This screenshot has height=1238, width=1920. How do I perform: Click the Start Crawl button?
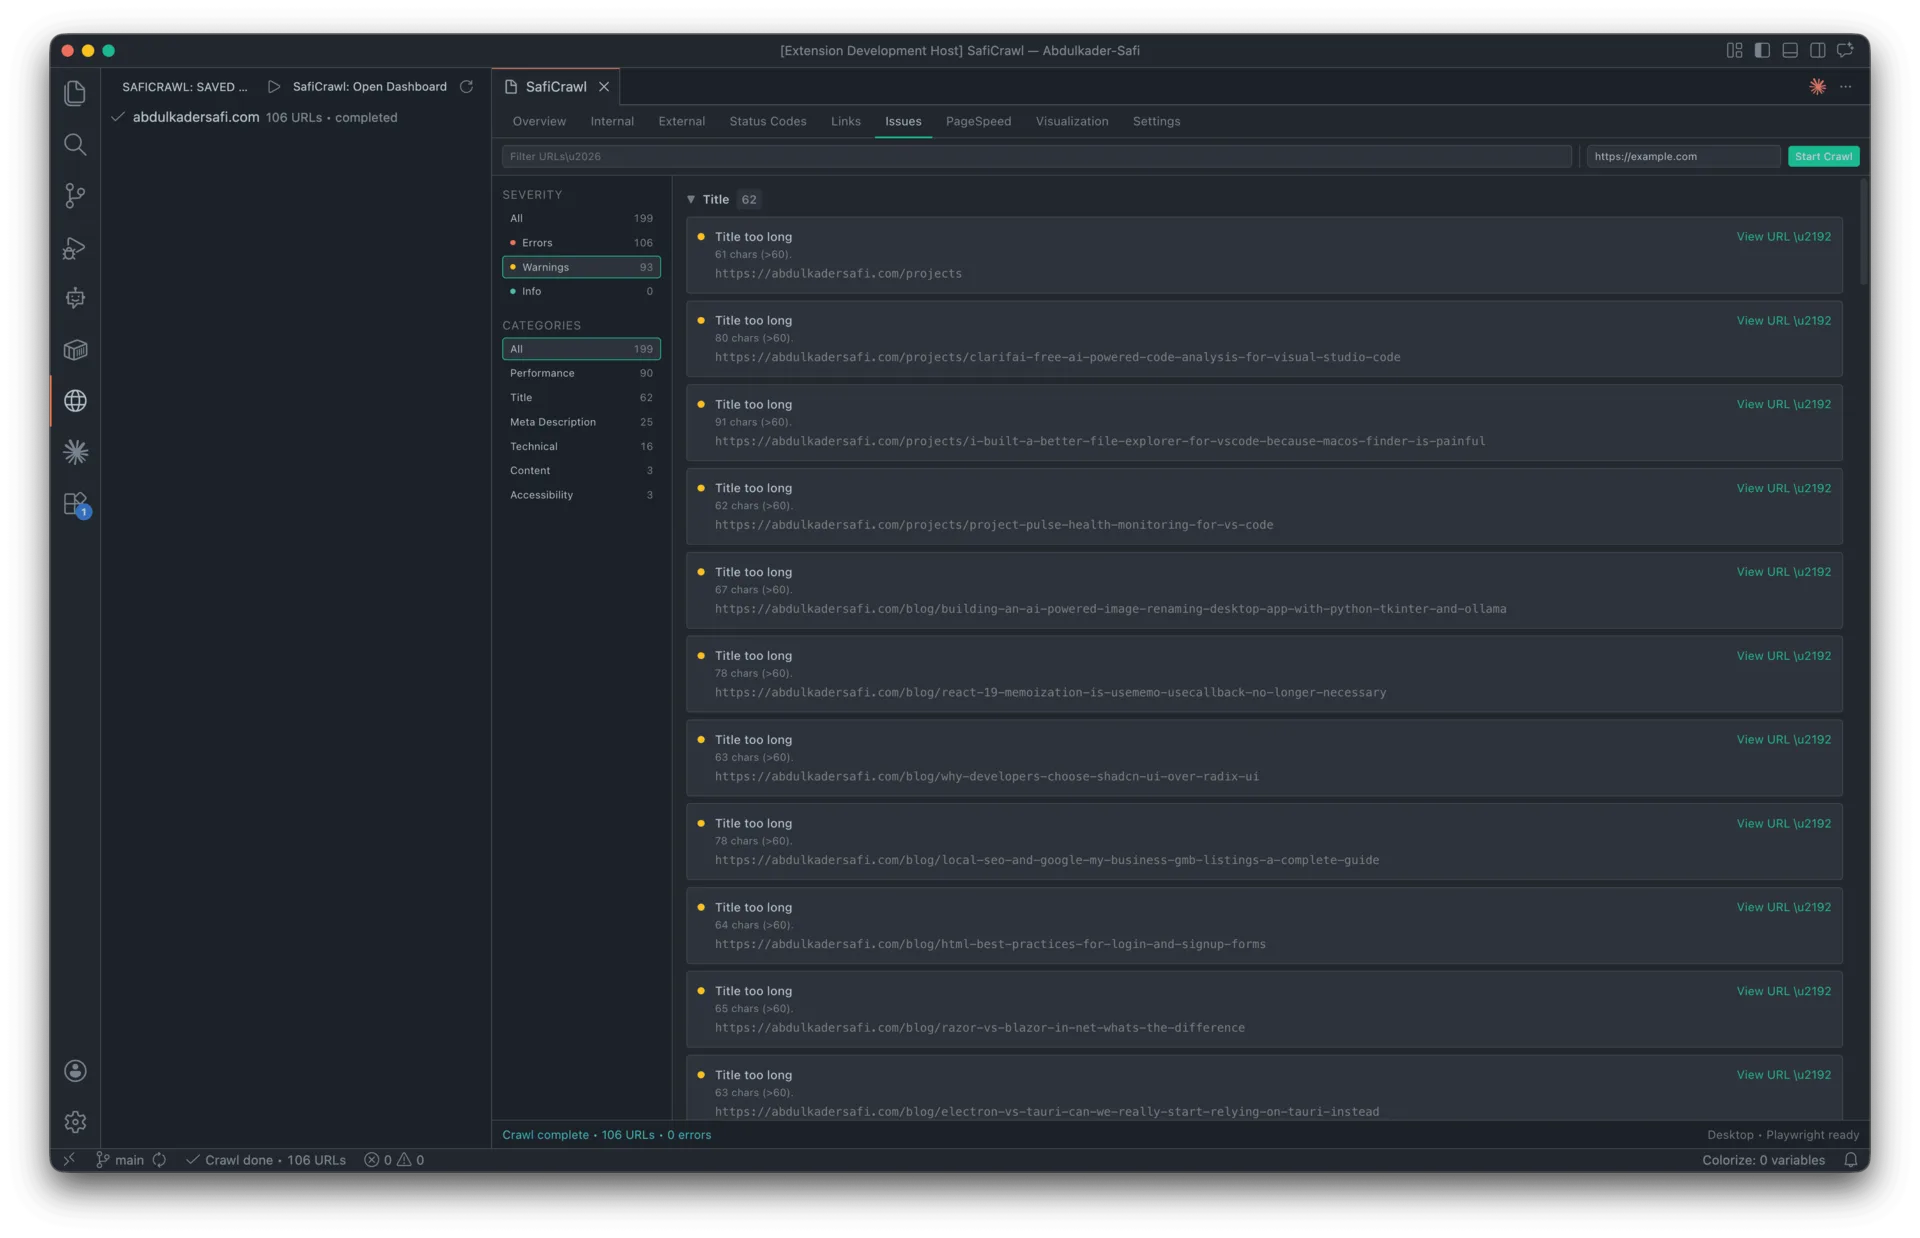coord(1823,156)
